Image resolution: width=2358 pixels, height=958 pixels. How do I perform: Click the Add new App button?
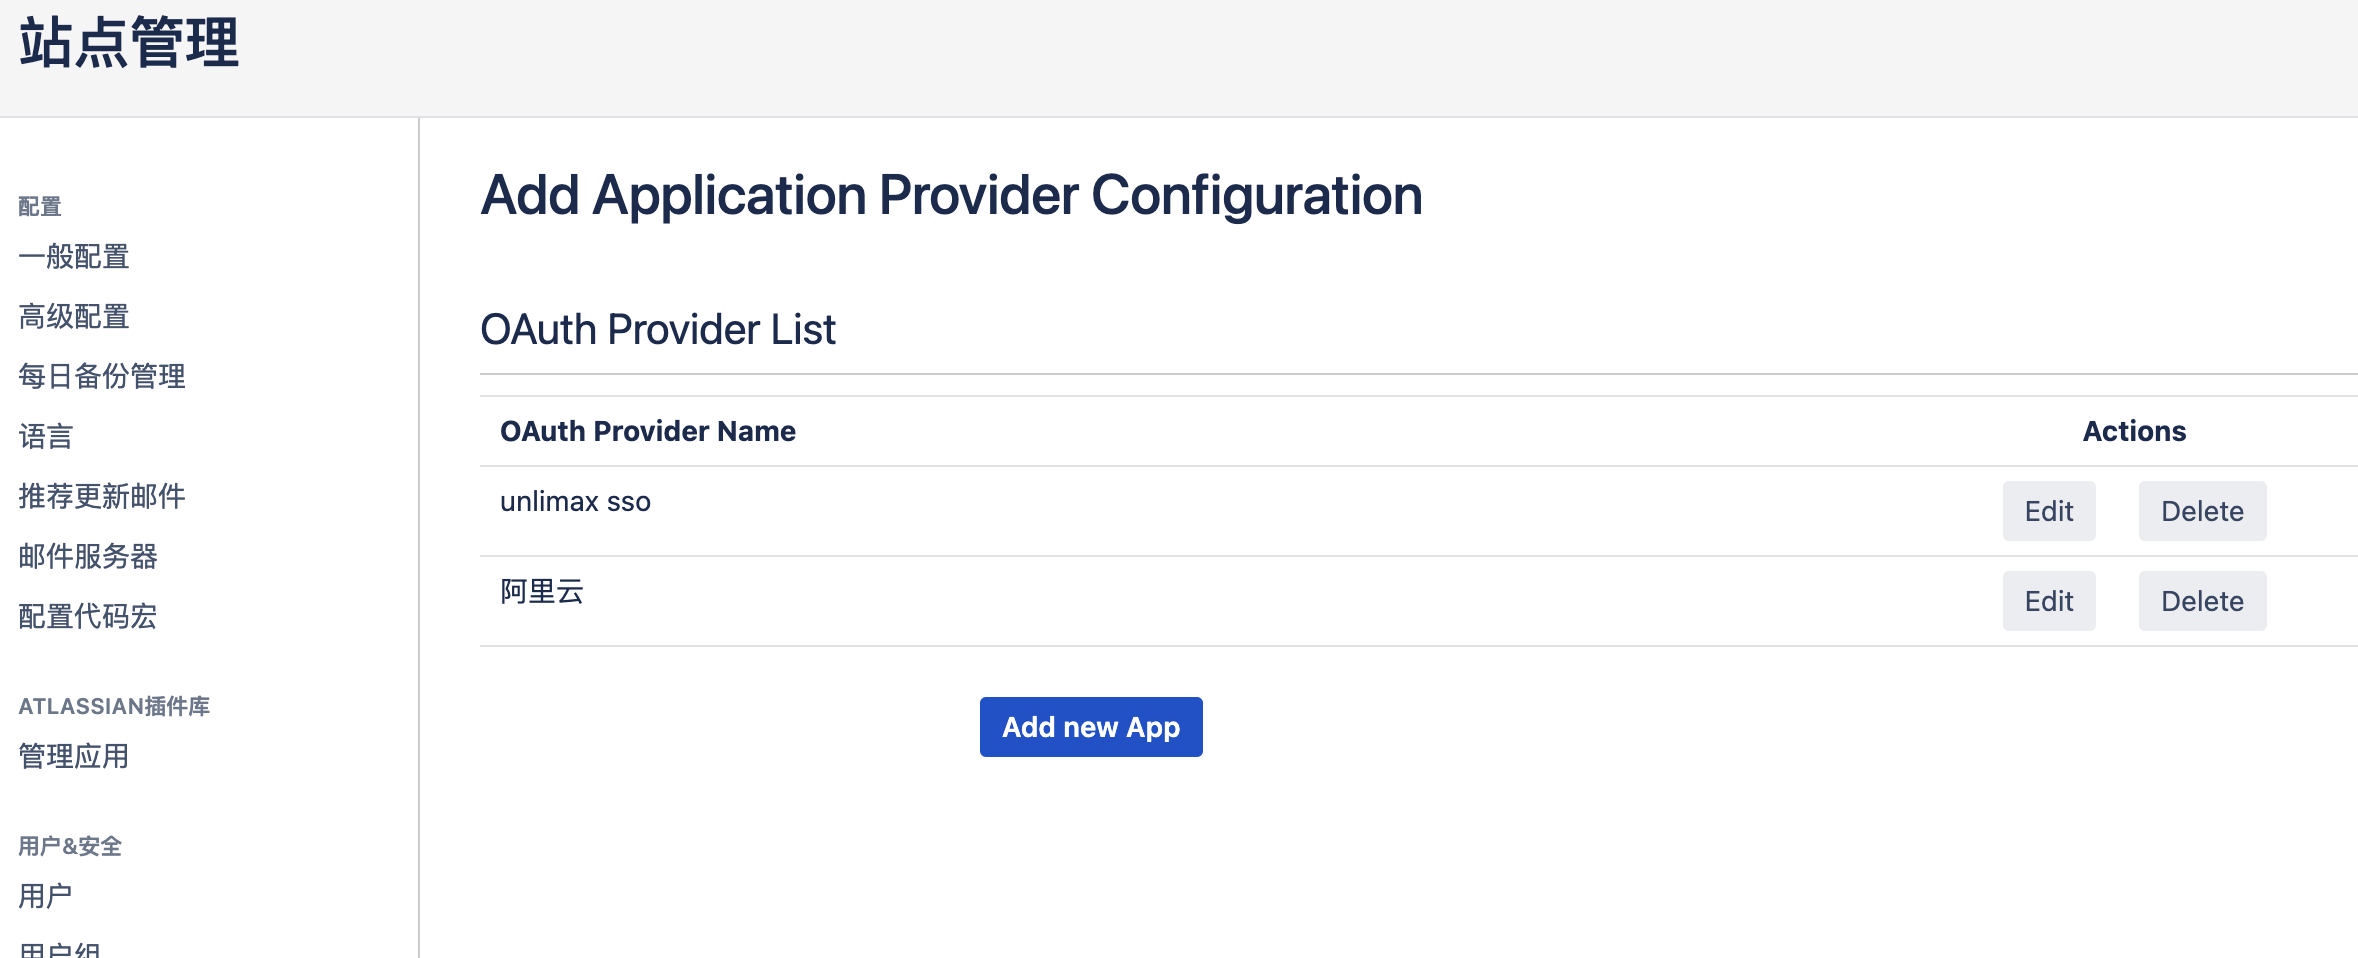[1090, 727]
